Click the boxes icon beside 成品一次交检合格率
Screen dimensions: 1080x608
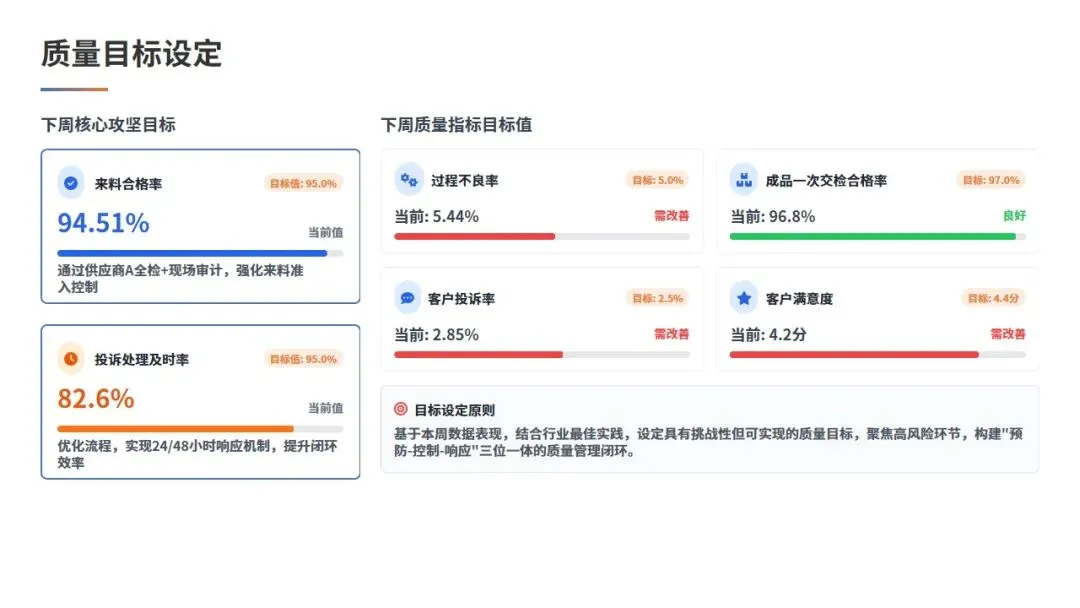744,180
